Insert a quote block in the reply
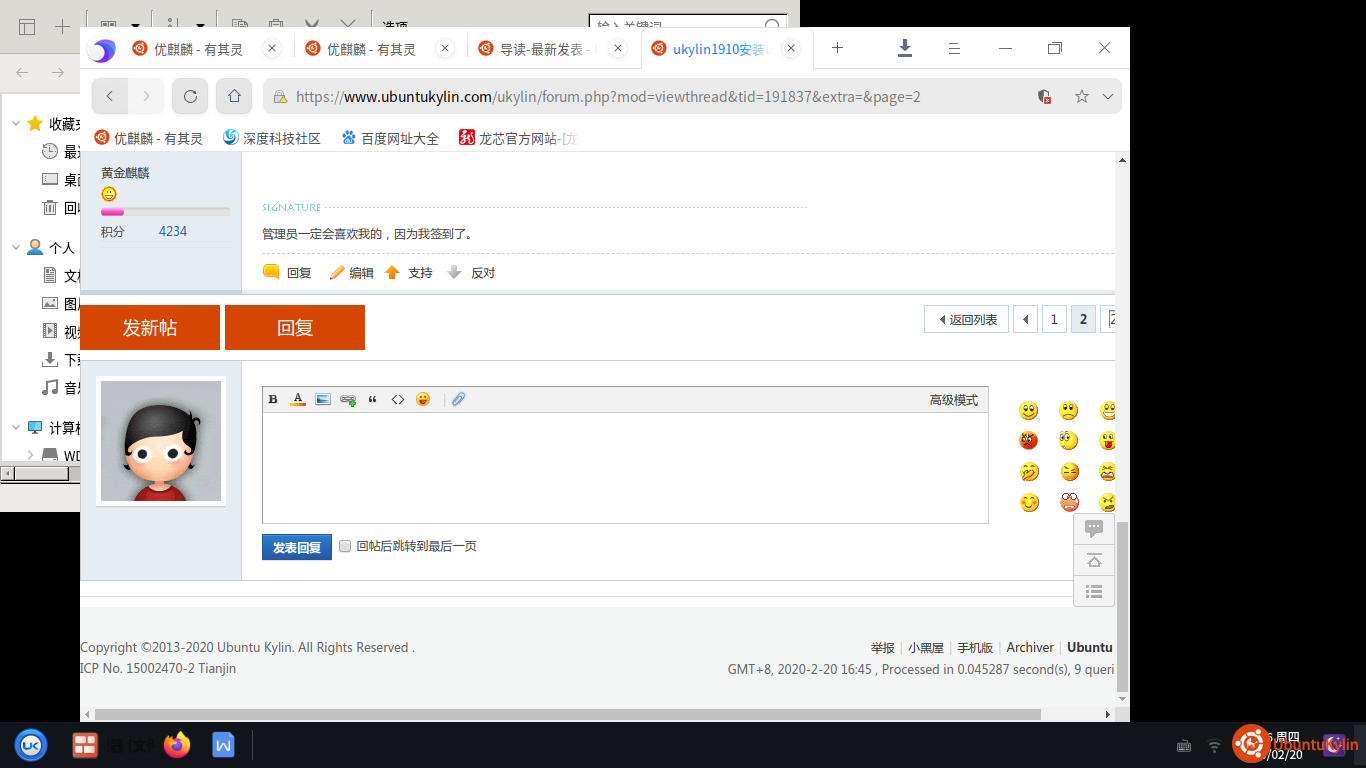 pos(373,400)
